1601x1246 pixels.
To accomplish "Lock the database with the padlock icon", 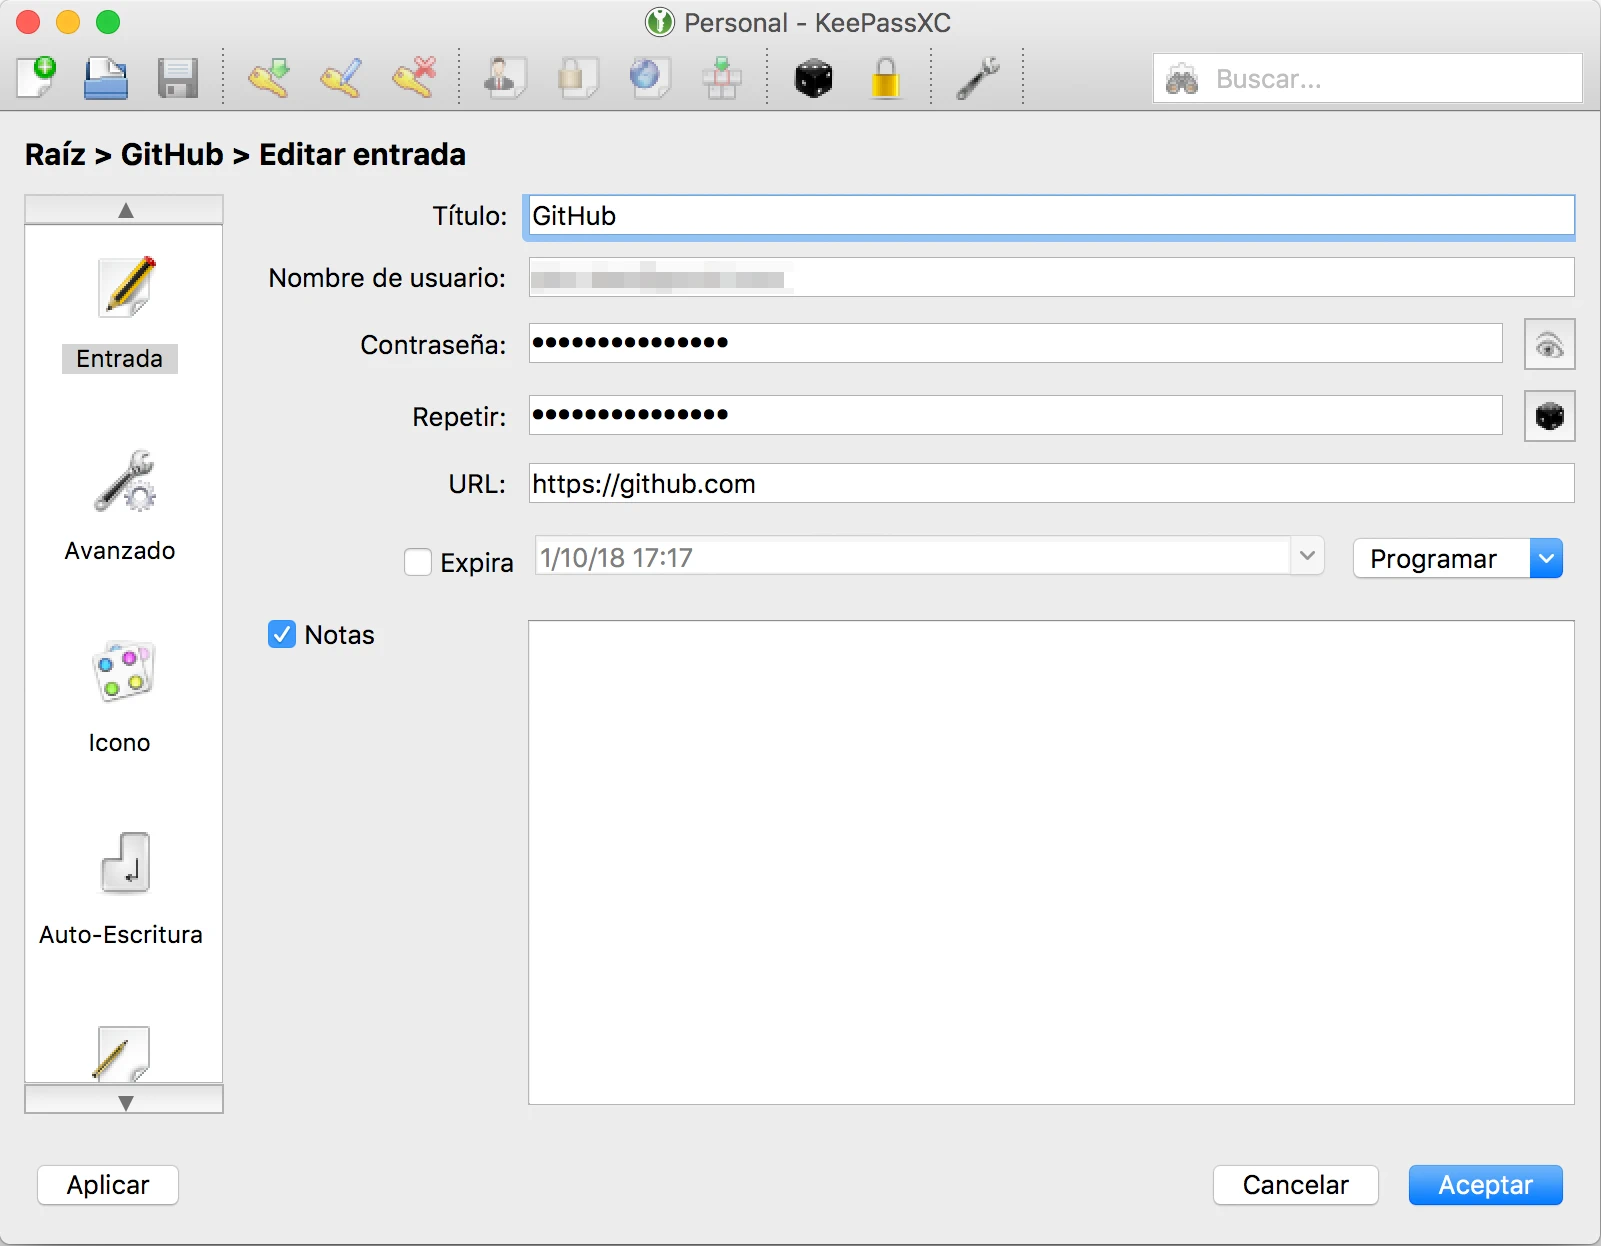I will (885, 78).
